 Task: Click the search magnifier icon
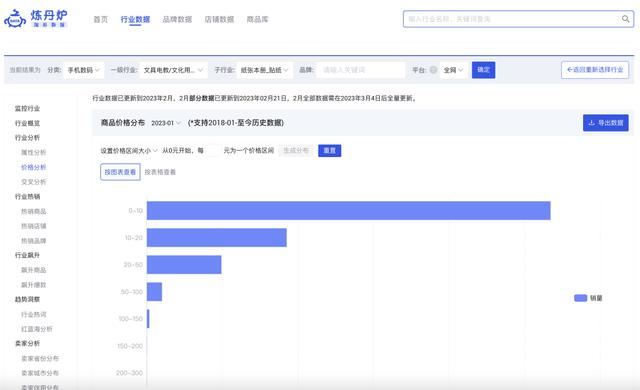click(625, 19)
